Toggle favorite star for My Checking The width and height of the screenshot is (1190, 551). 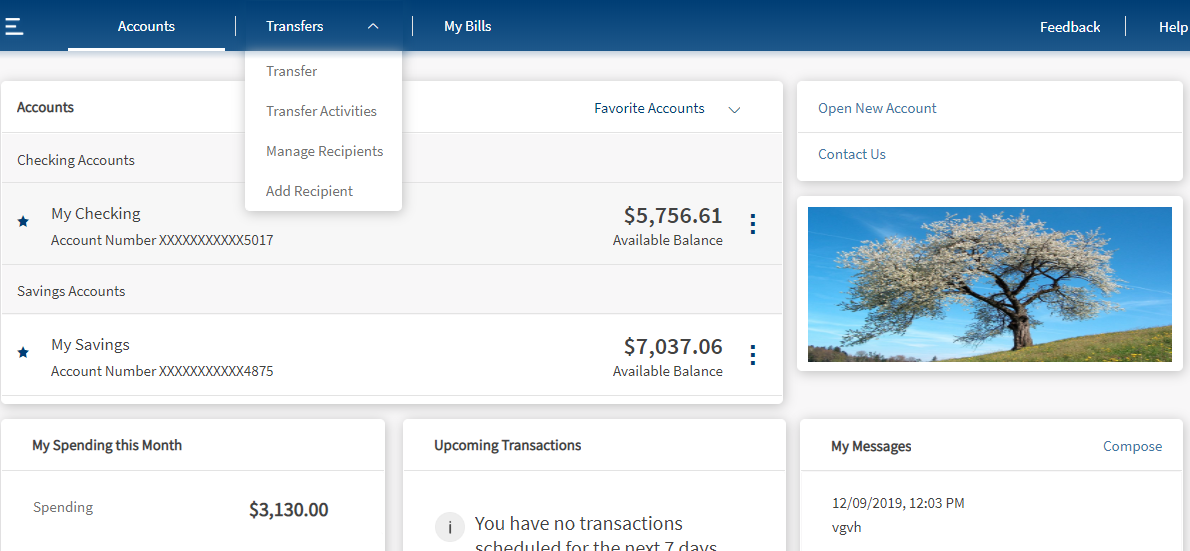click(x=23, y=222)
